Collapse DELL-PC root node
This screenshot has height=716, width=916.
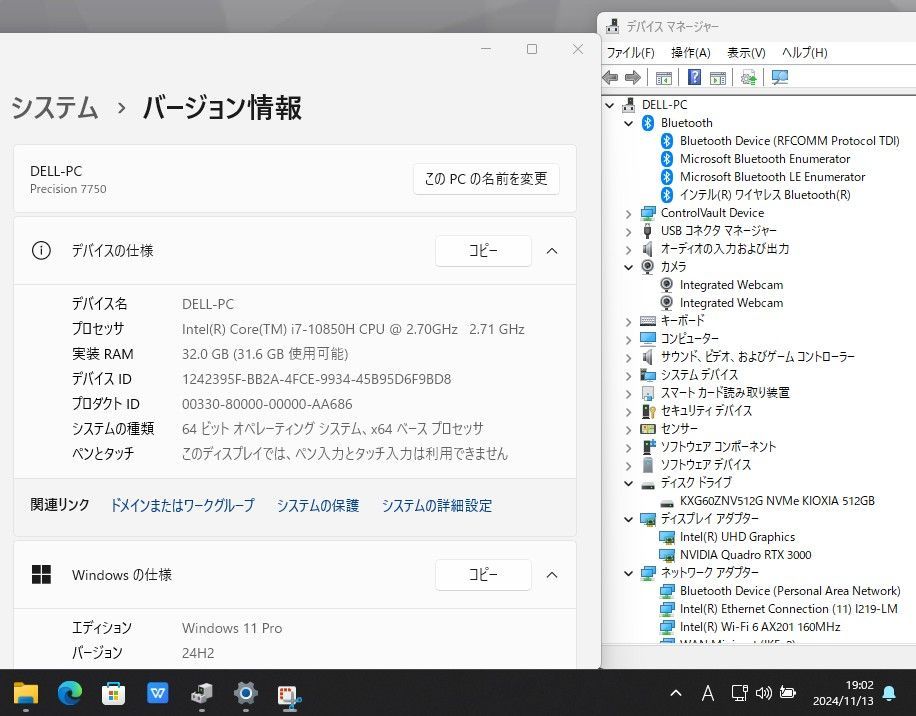point(610,105)
